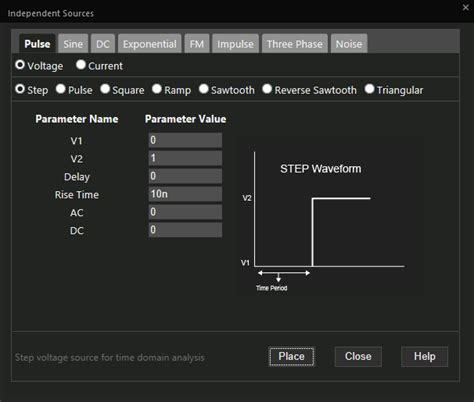Open the DC source tab
474x402 pixels.
103,44
